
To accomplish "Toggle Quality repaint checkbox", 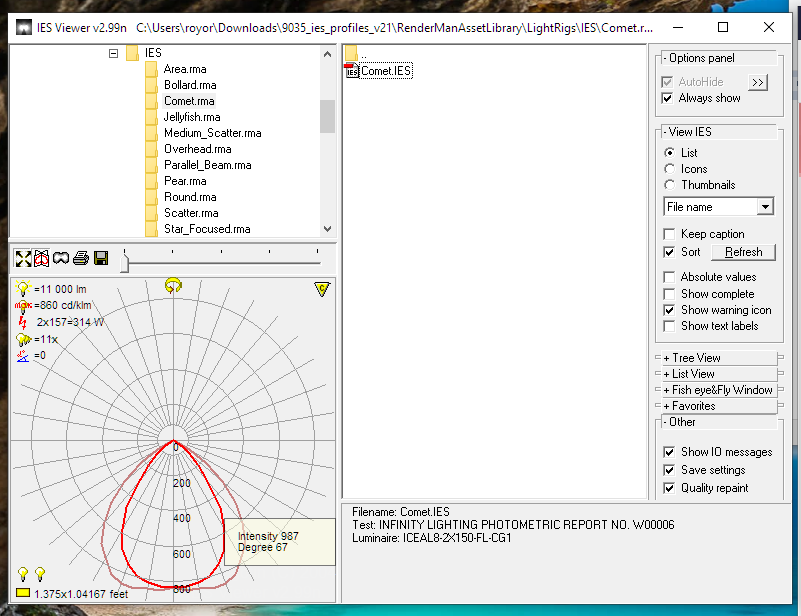I will click(669, 488).
